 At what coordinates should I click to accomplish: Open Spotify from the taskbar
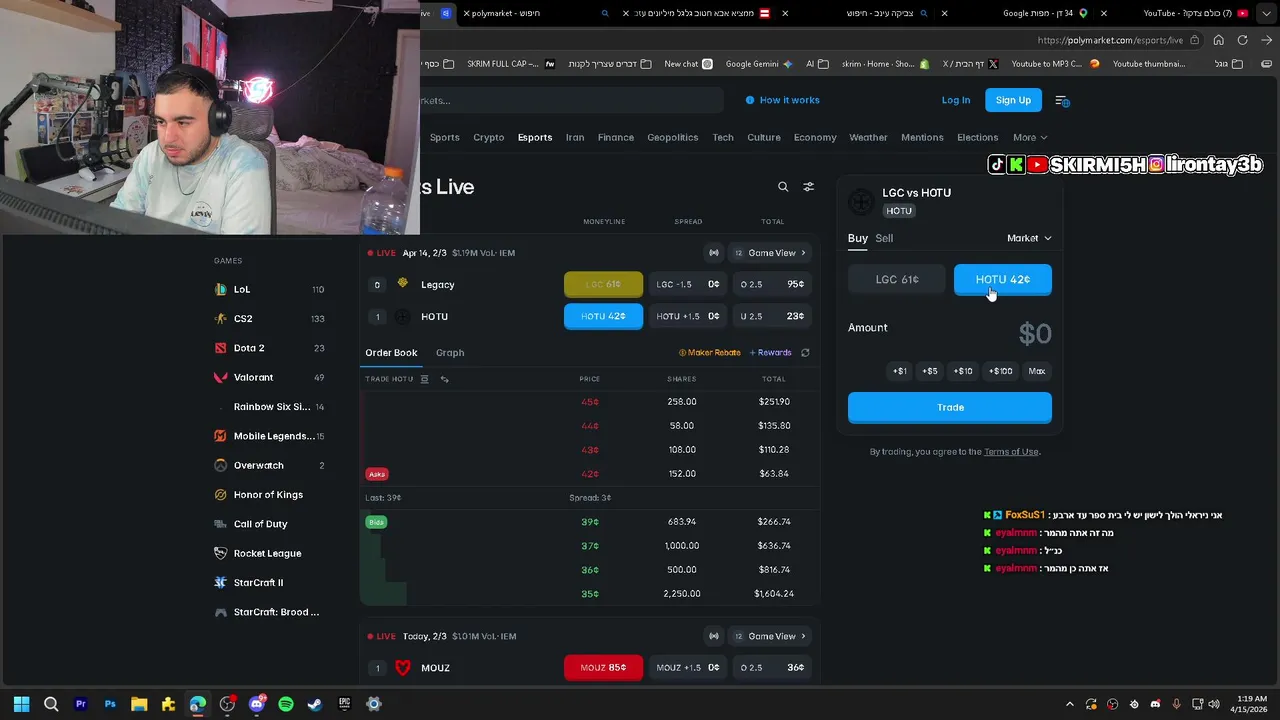286,704
